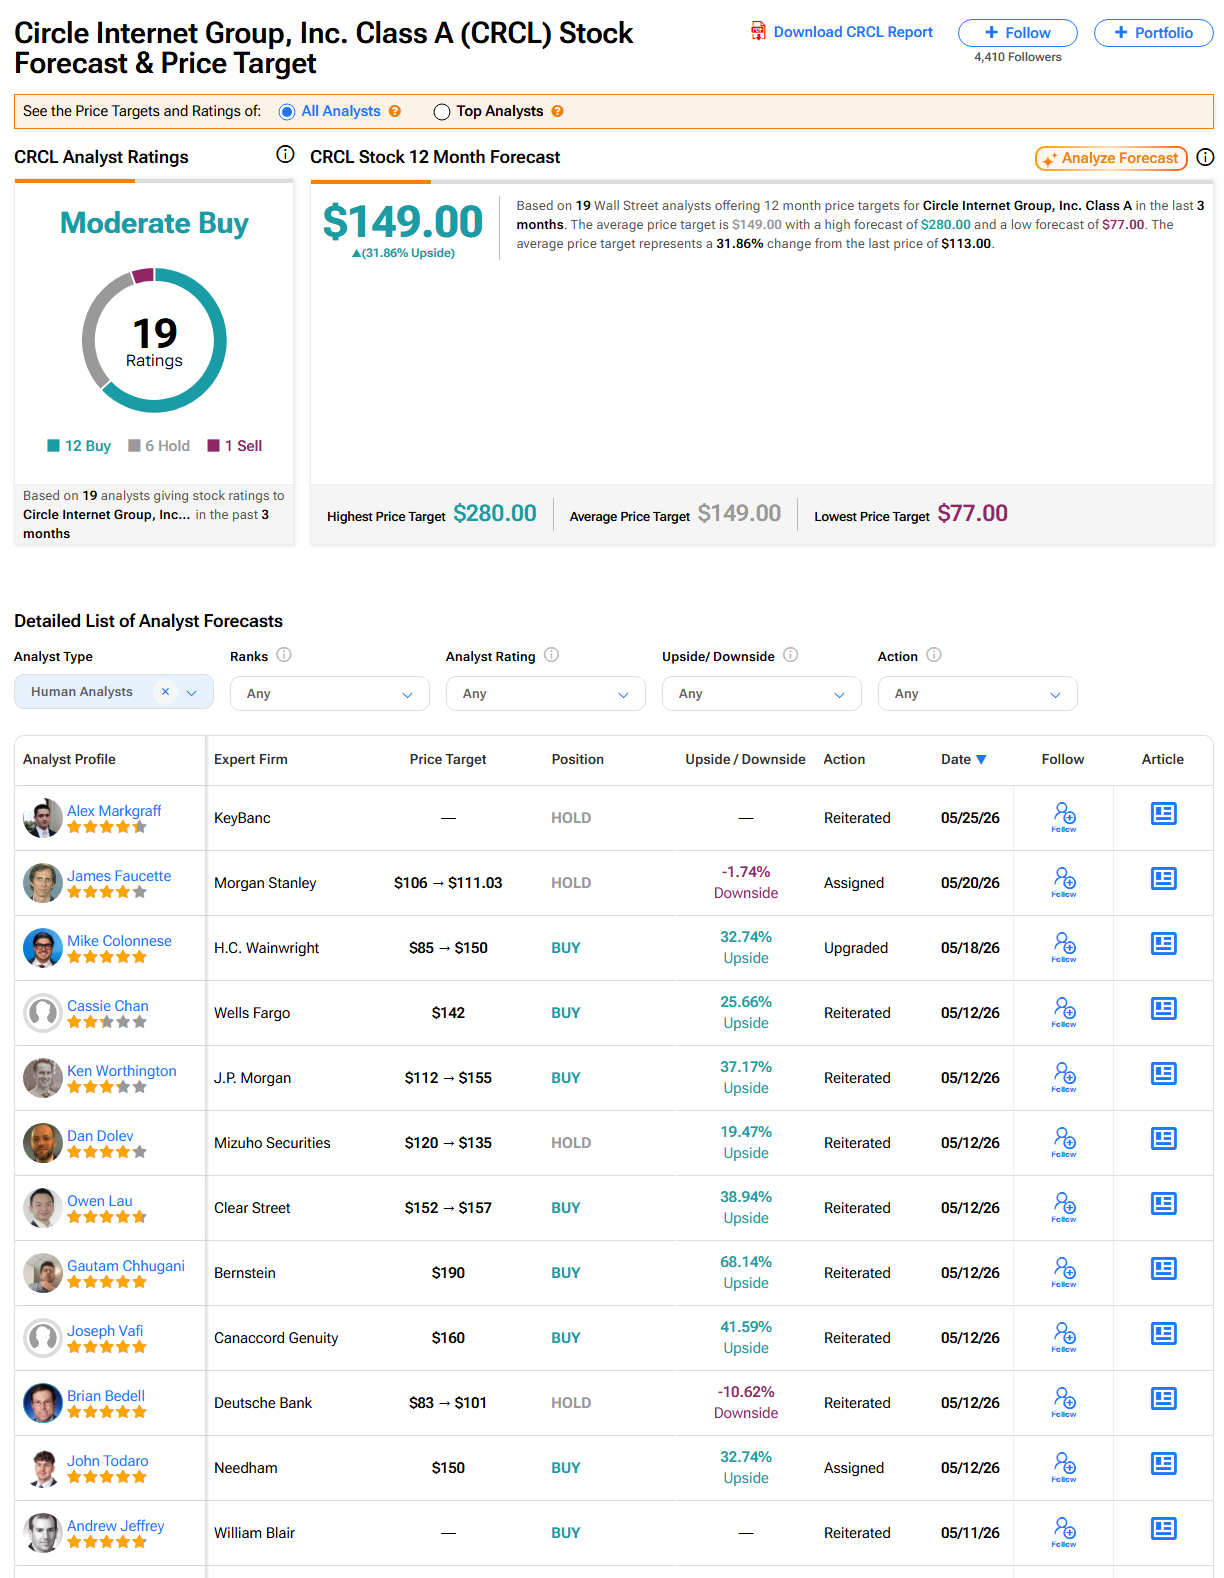Follow analyst Ken Worthington via follow icon
This screenshot has height=1578, width=1224.
(1064, 1077)
